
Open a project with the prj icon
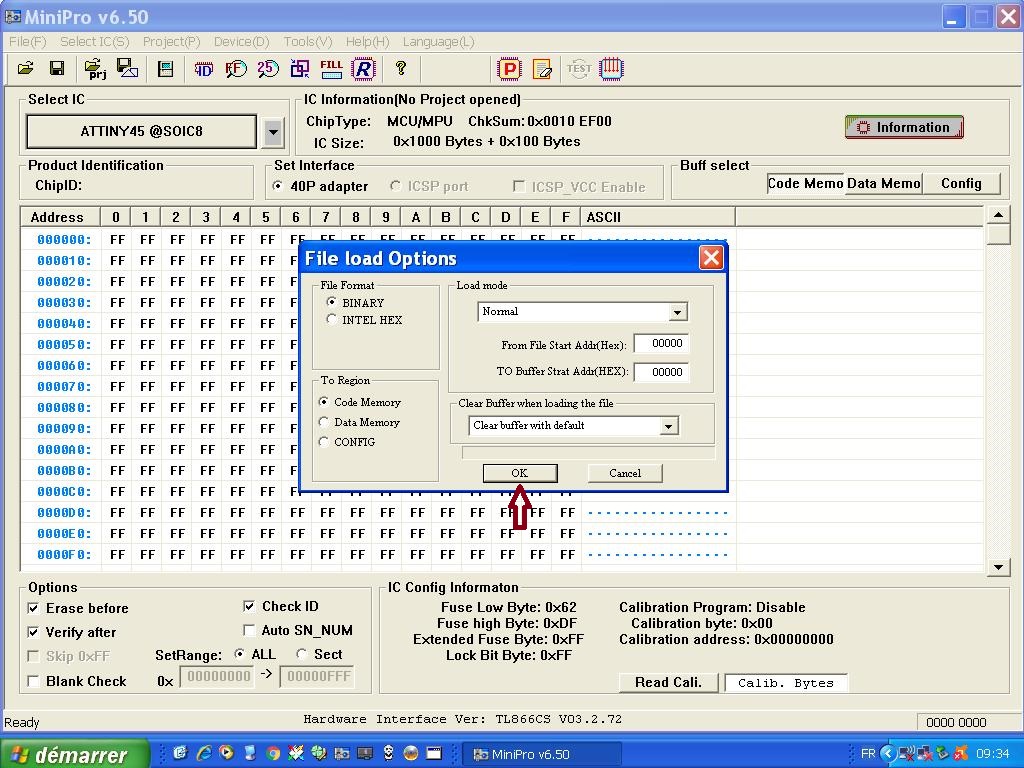point(95,69)
